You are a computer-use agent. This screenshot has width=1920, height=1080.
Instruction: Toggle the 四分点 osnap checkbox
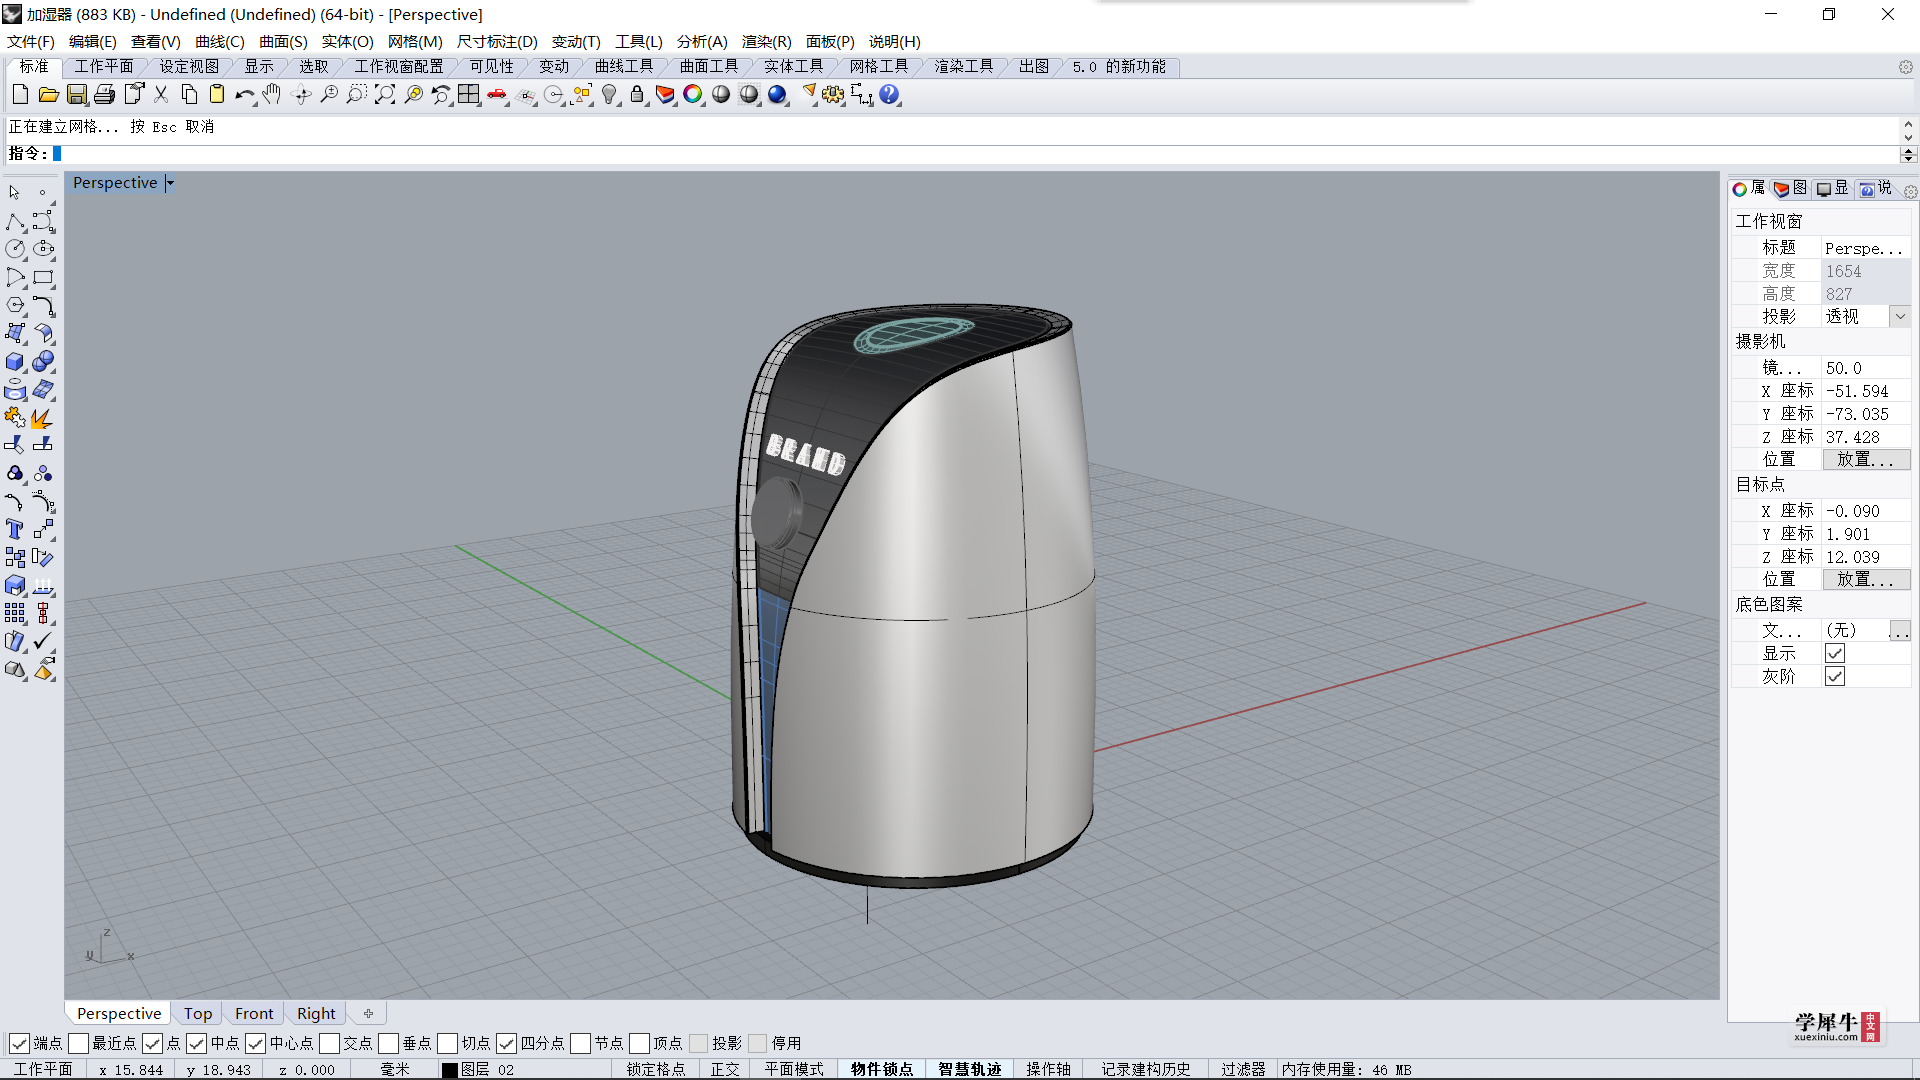pos(506,1043)
